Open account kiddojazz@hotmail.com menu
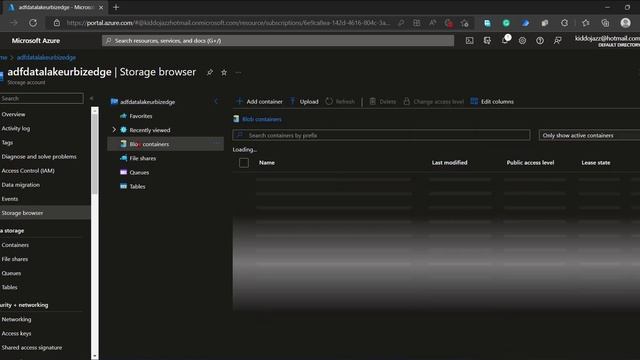The height and width of the screenshot is (360, 640). pyautogui.click(x=607, y=40)
